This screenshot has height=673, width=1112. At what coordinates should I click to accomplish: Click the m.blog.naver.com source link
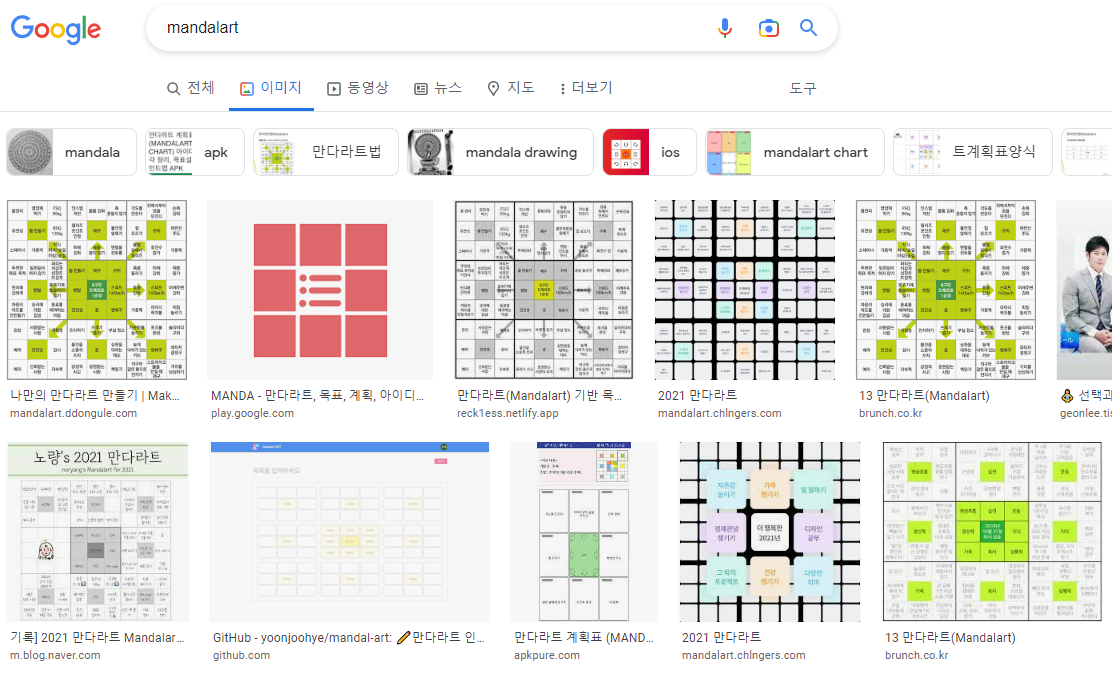[55, 655]
